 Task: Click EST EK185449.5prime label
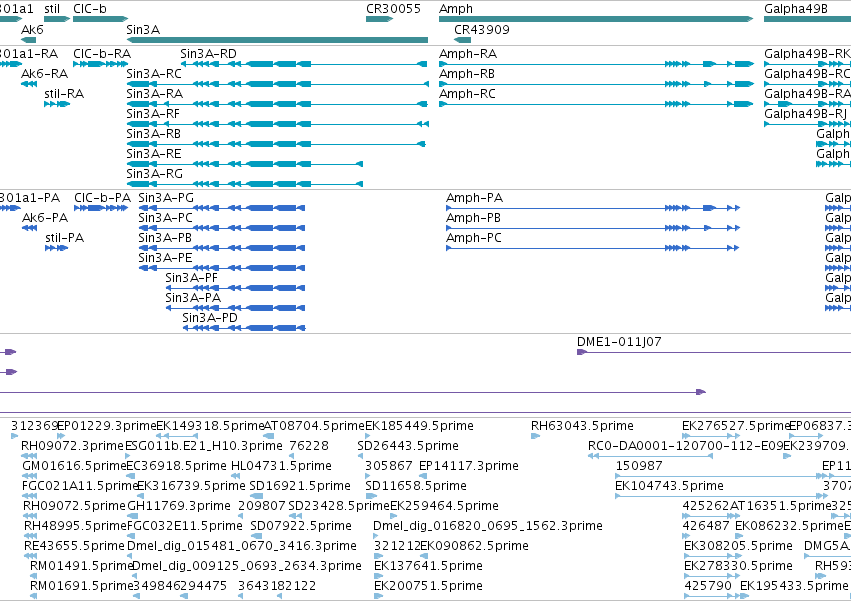click(x=419, y=426)
